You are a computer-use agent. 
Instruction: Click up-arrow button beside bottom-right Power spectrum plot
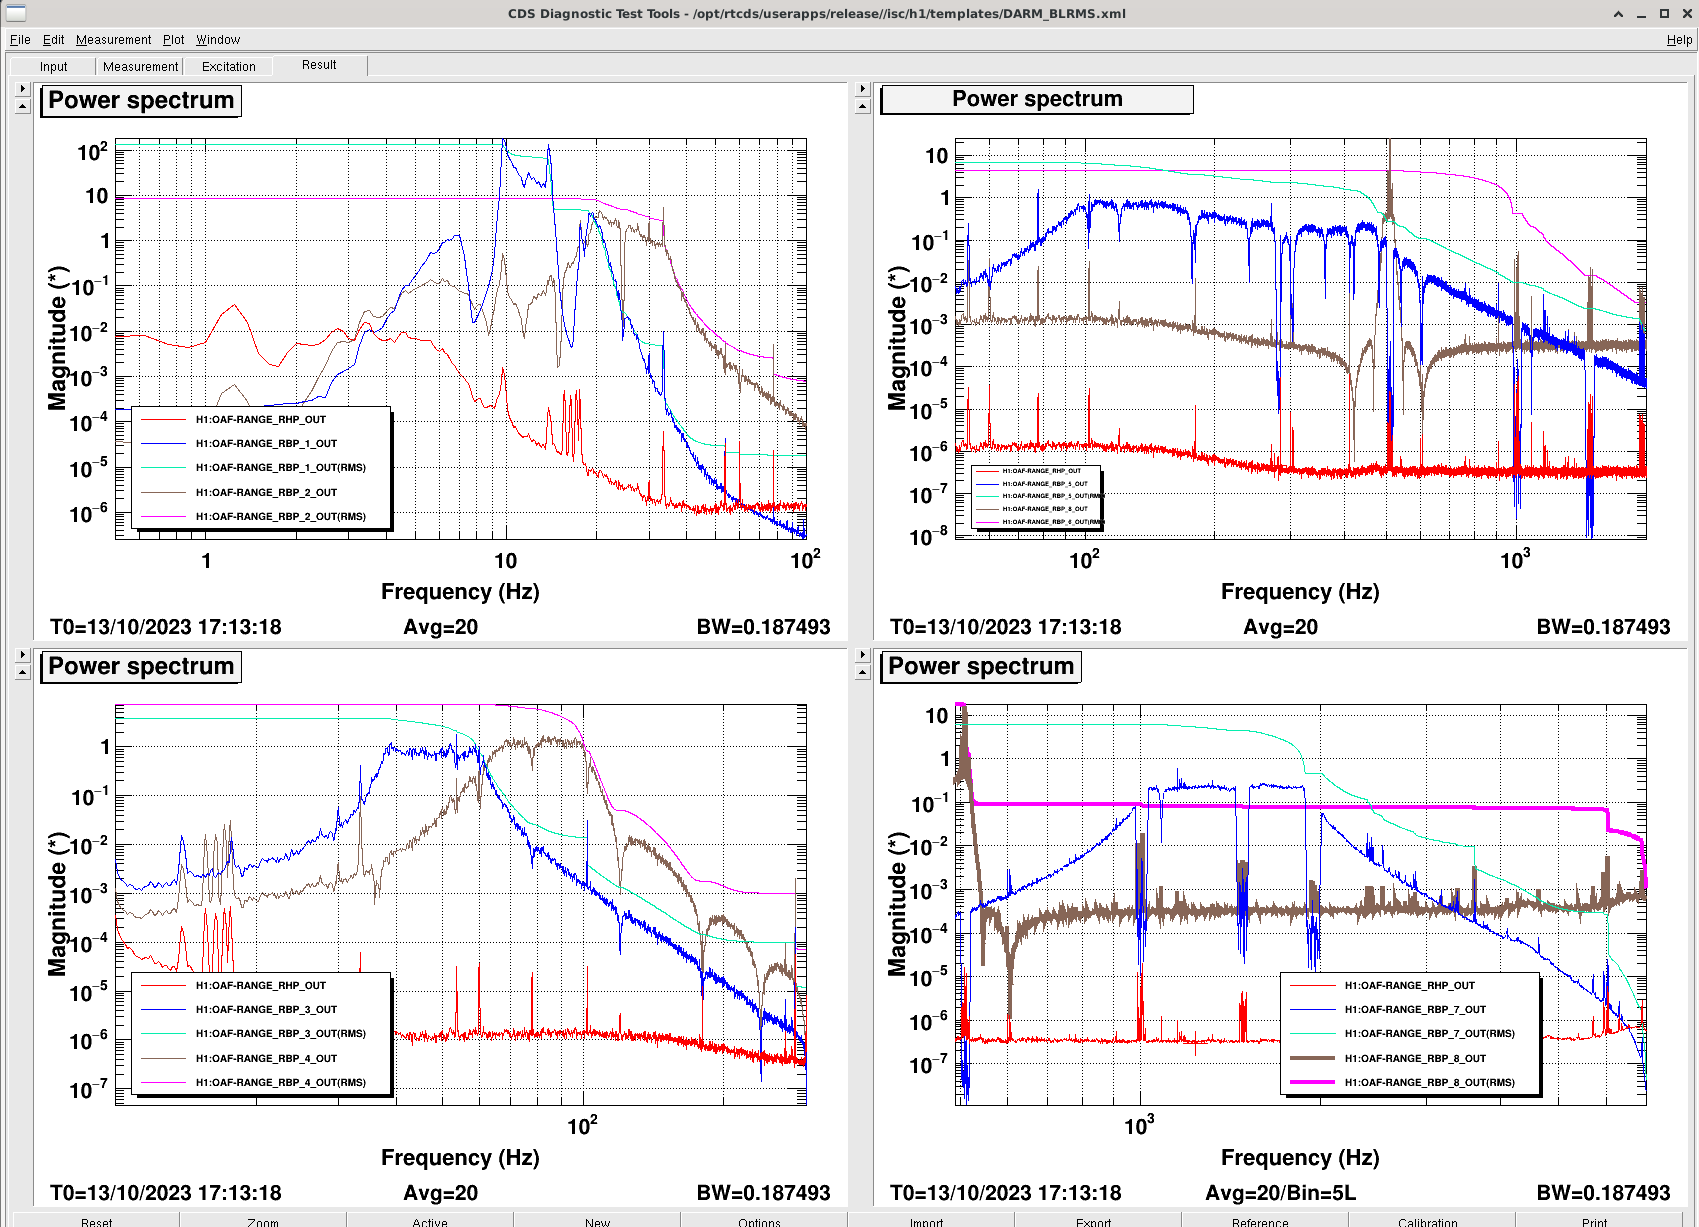[863, 672]
